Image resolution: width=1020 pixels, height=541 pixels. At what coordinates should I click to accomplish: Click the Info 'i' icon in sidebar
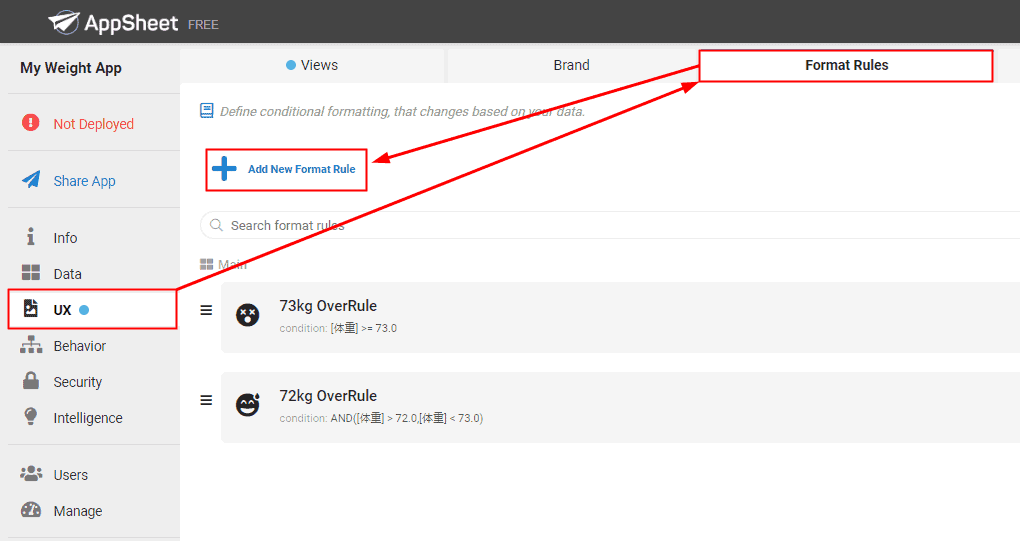(x=31, y=237)
